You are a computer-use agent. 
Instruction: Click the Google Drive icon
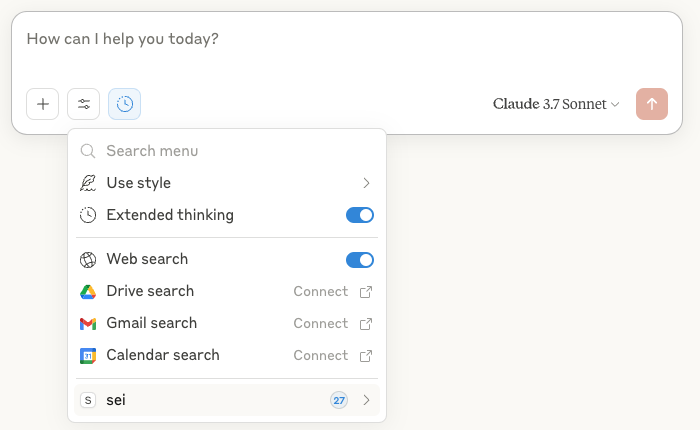coord(88,292)
